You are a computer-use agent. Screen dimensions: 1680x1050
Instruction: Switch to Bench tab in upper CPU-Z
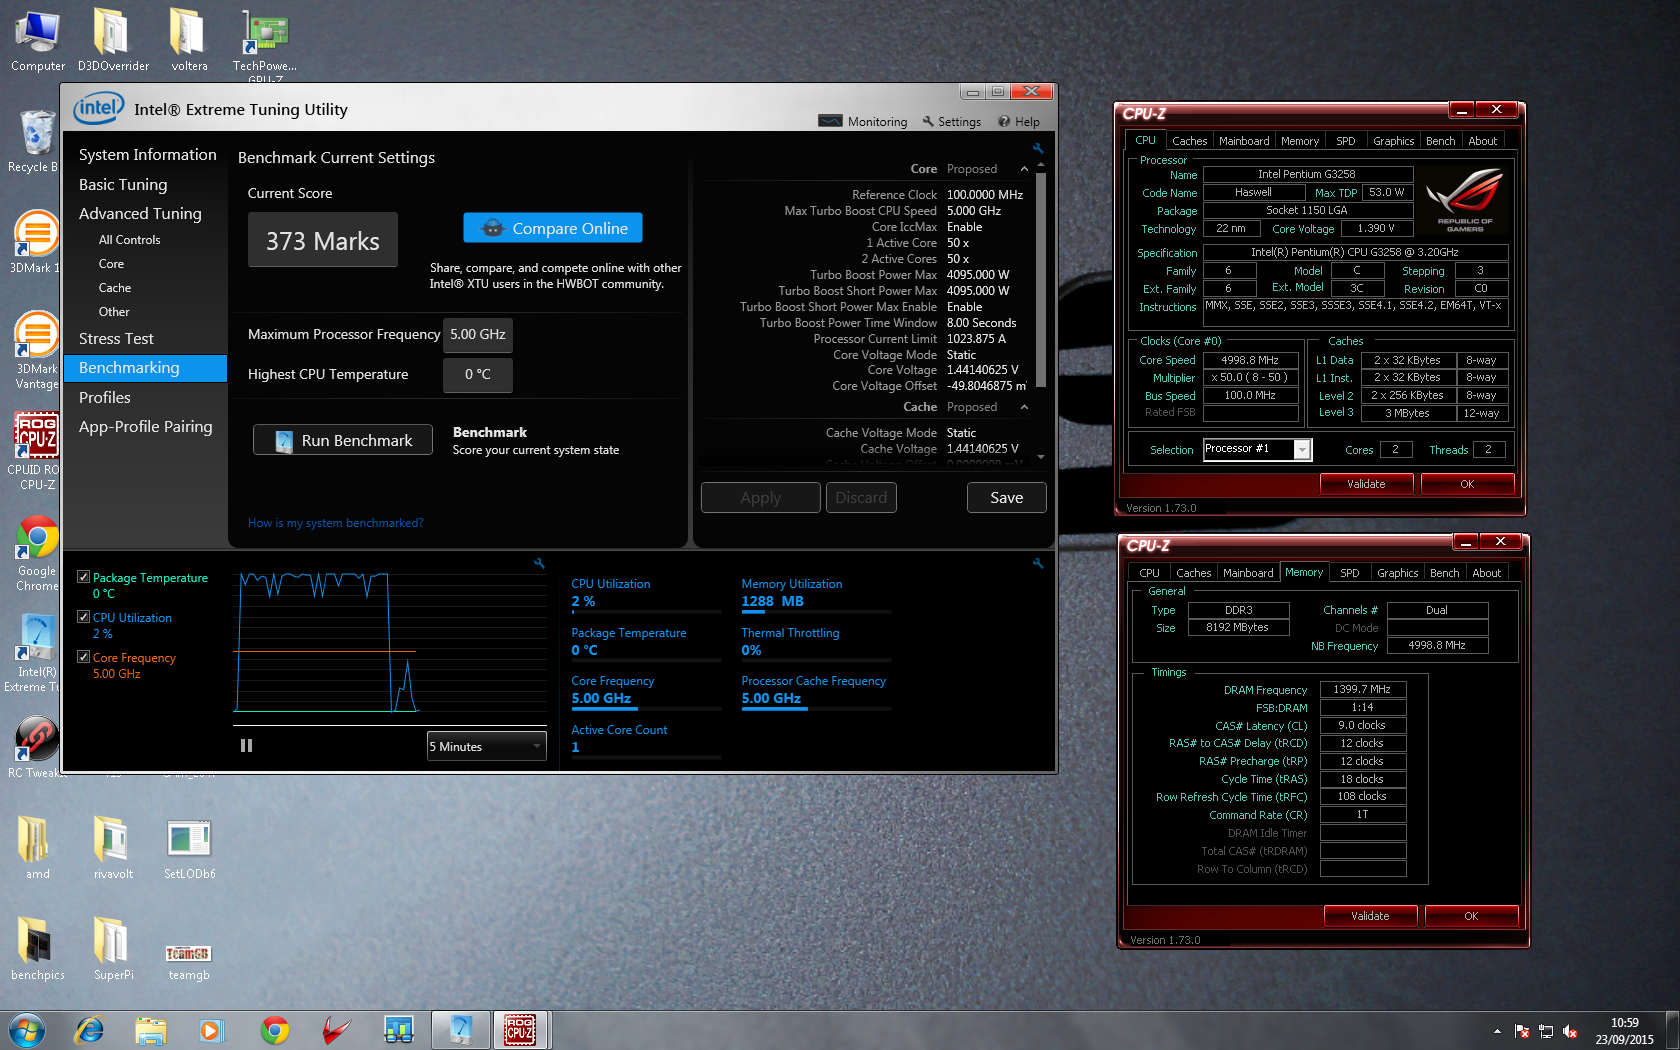click(1440, 141)
